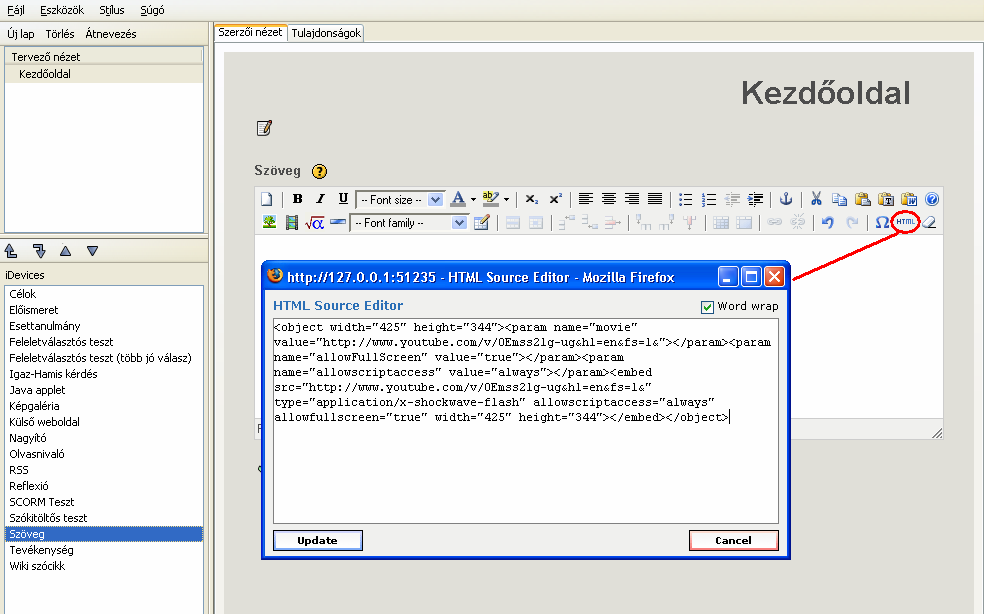
Task: Justify text fully
Action: click(655, 199)
